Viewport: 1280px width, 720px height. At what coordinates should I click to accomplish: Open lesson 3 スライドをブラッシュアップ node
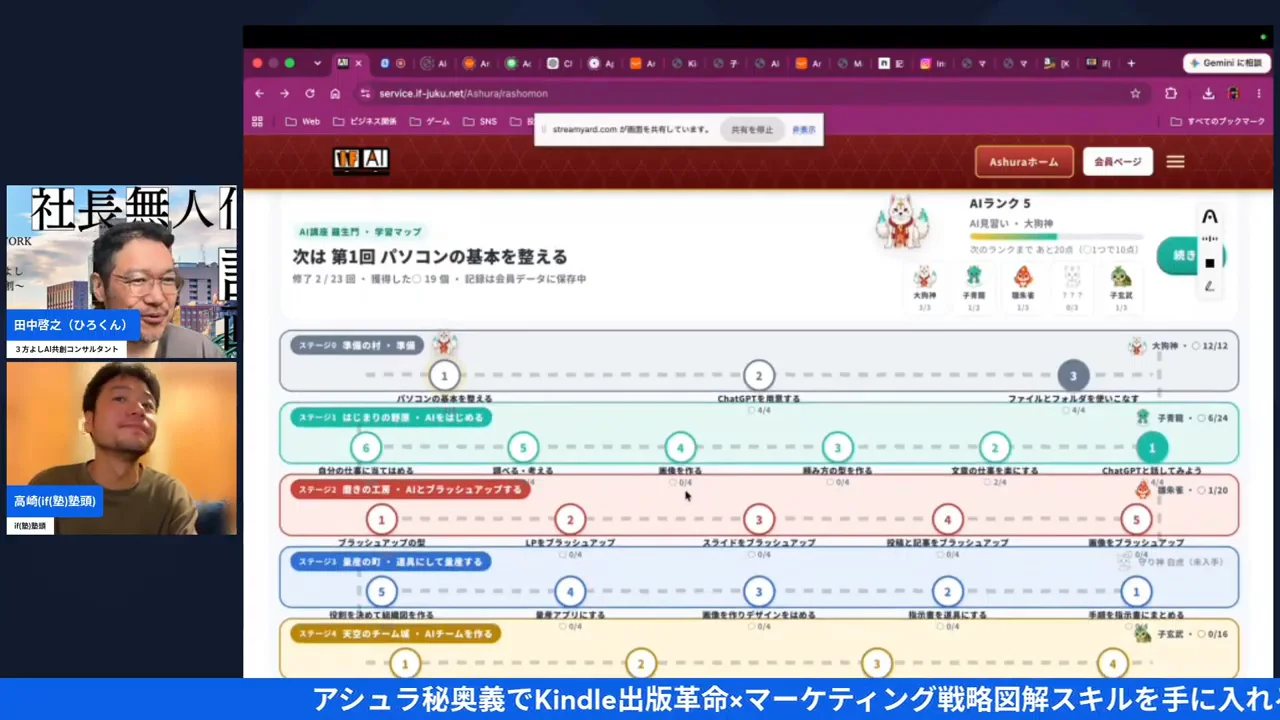pos(759,519)
